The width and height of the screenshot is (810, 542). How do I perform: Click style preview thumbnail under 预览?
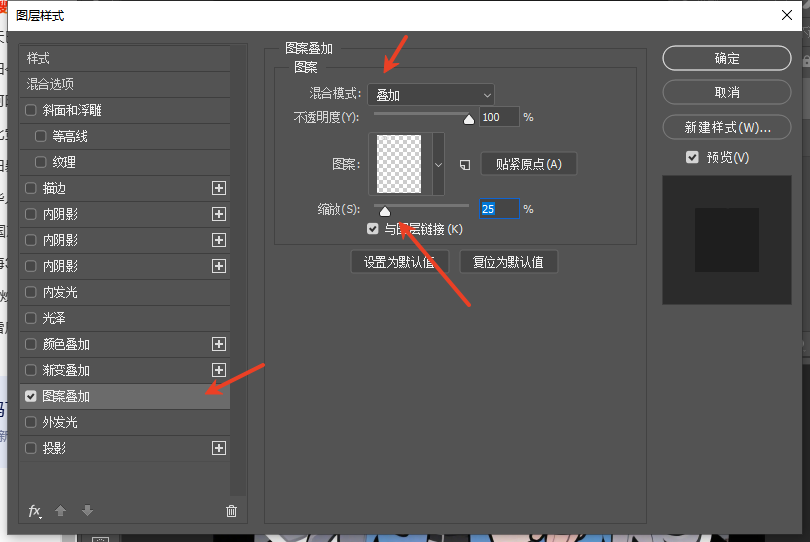click(x=727, y=240)
